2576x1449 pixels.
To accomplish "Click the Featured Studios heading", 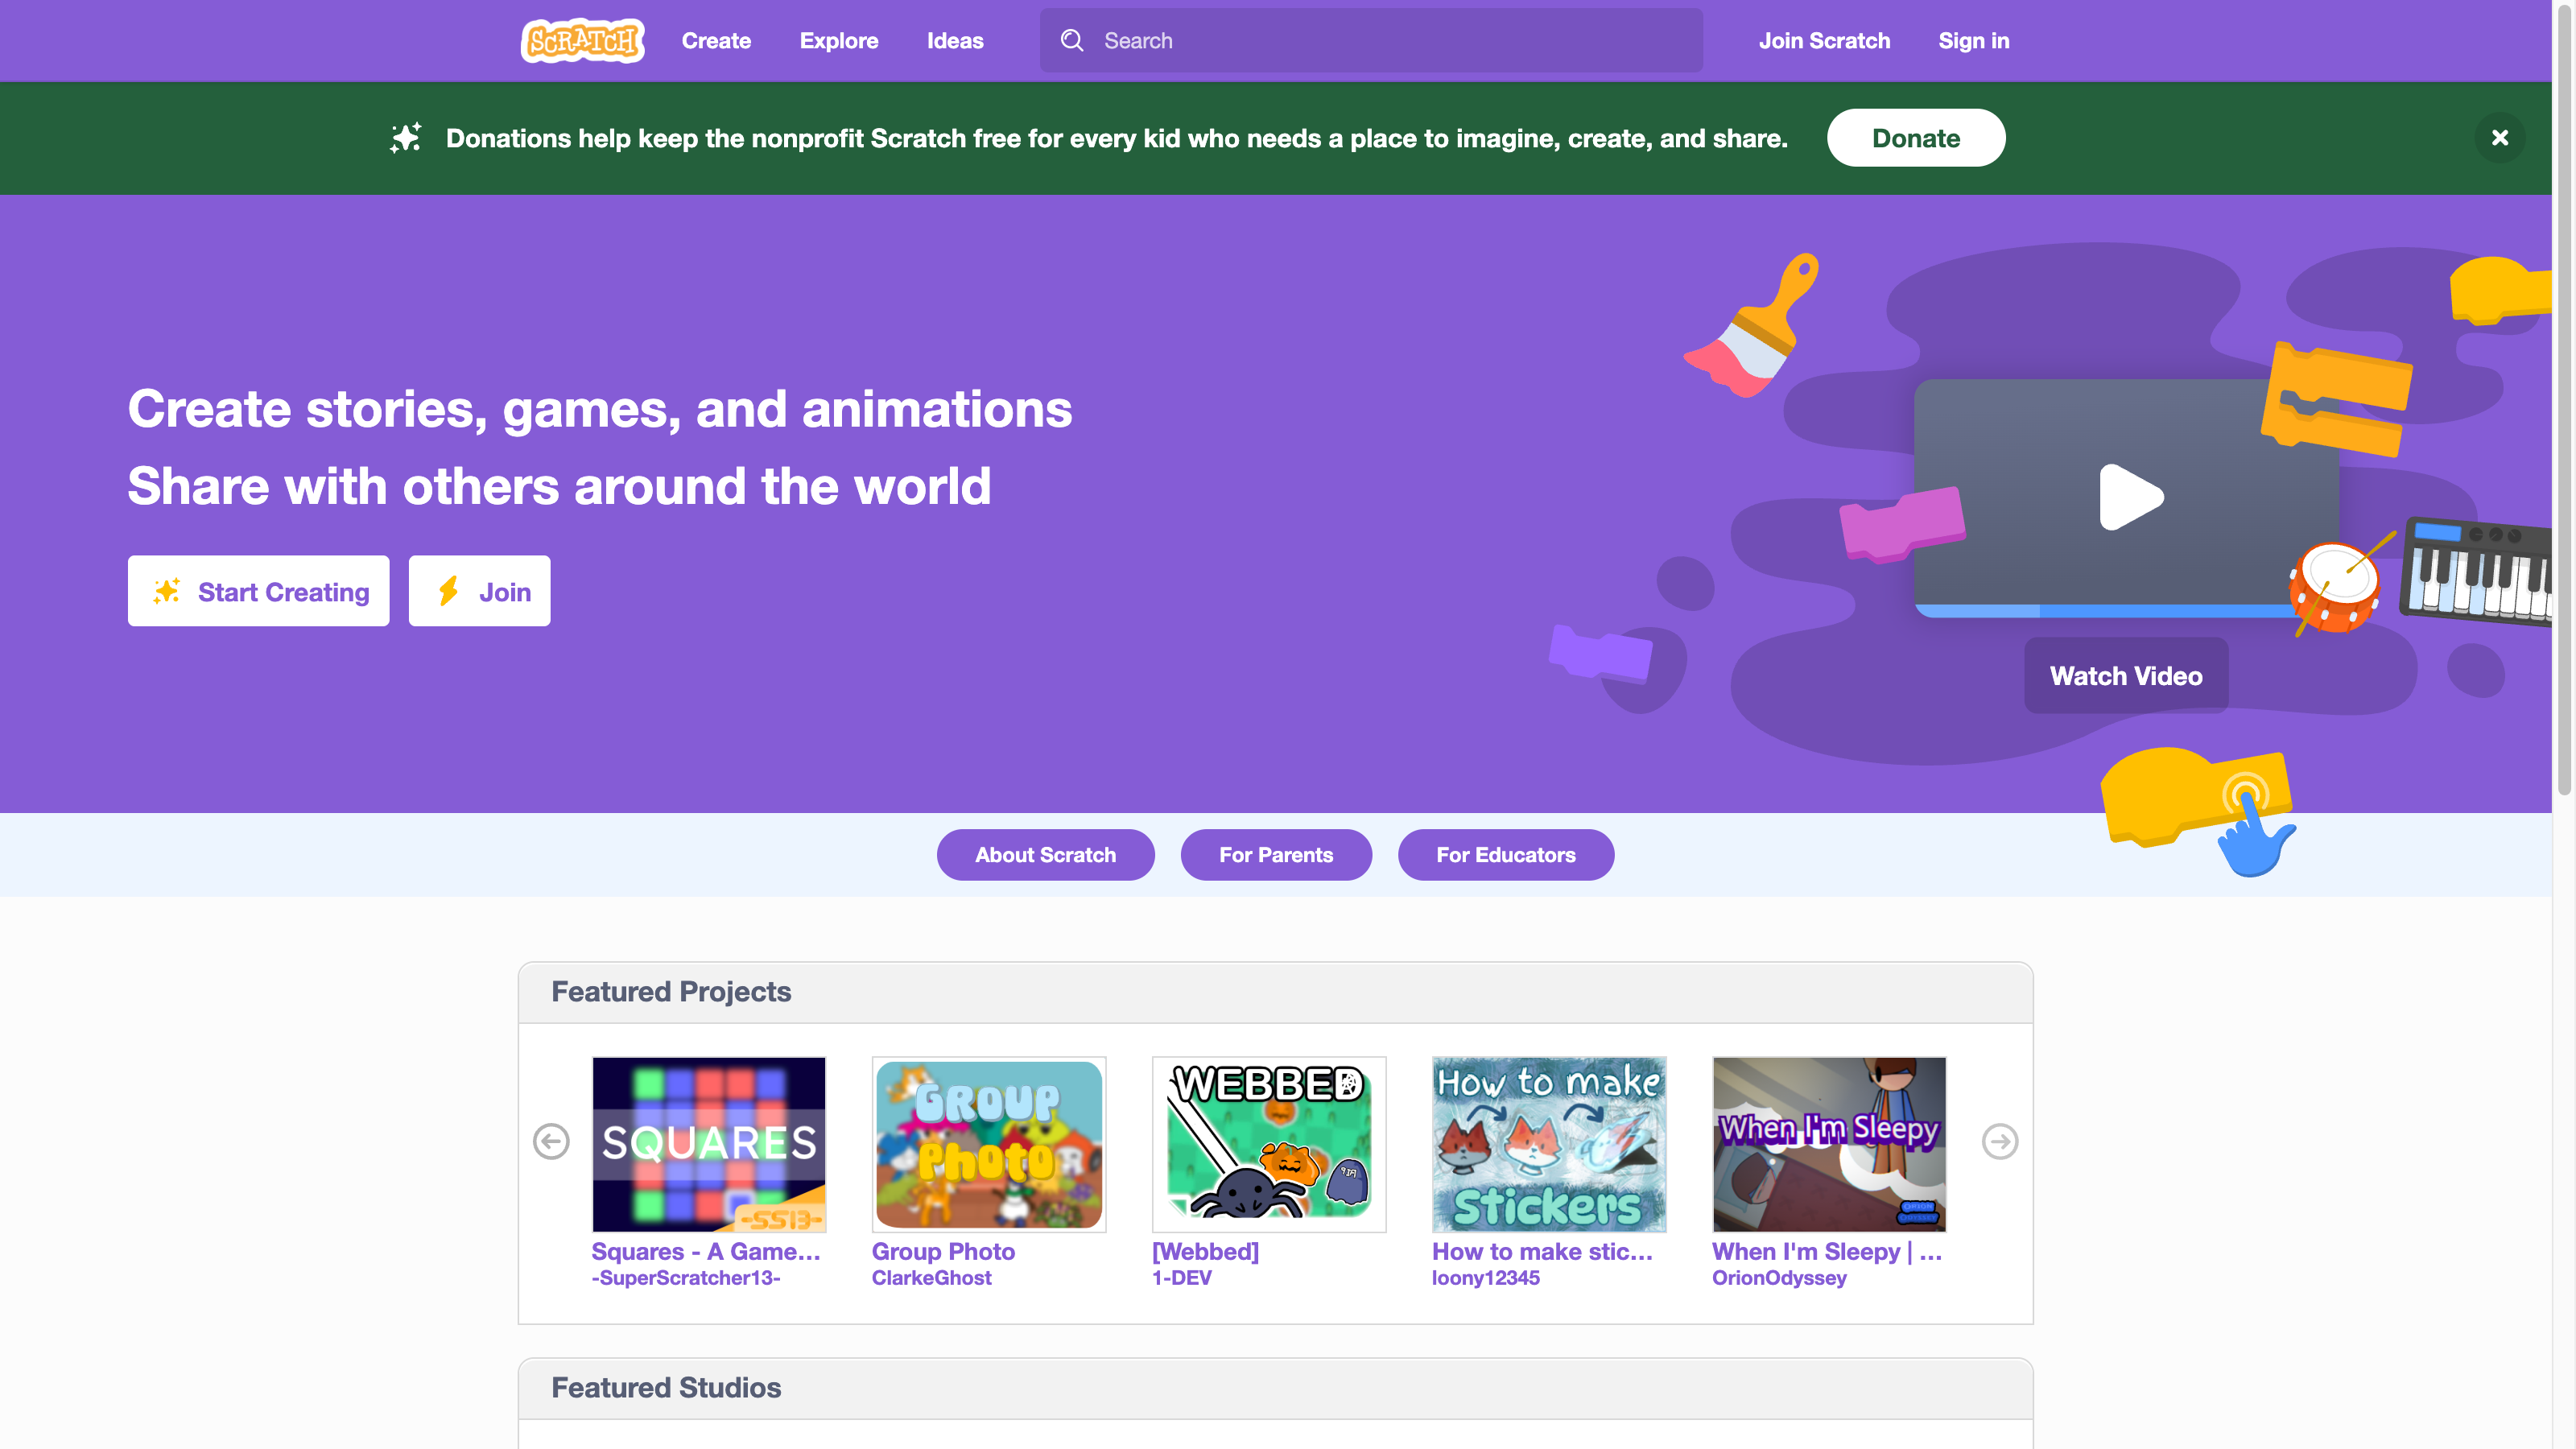I will coord(666,1388).
